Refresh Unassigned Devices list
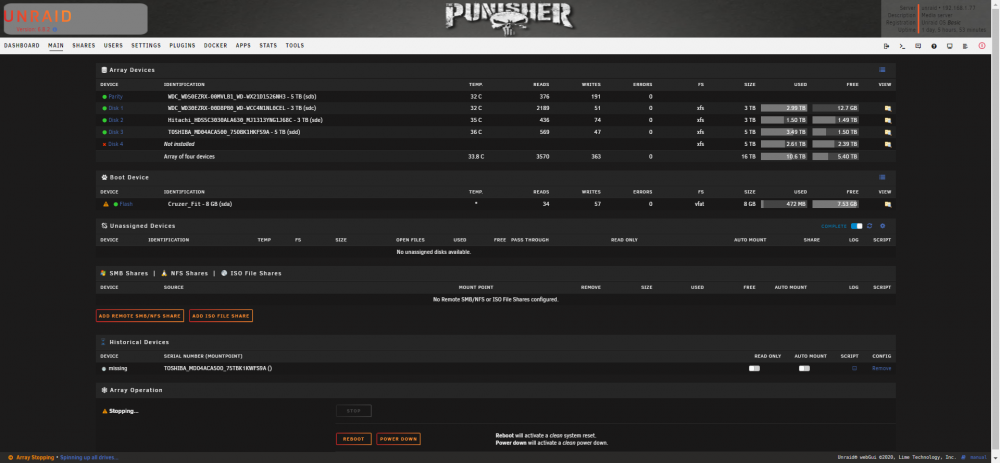The image size is (1000, 463). coord(869,226)
